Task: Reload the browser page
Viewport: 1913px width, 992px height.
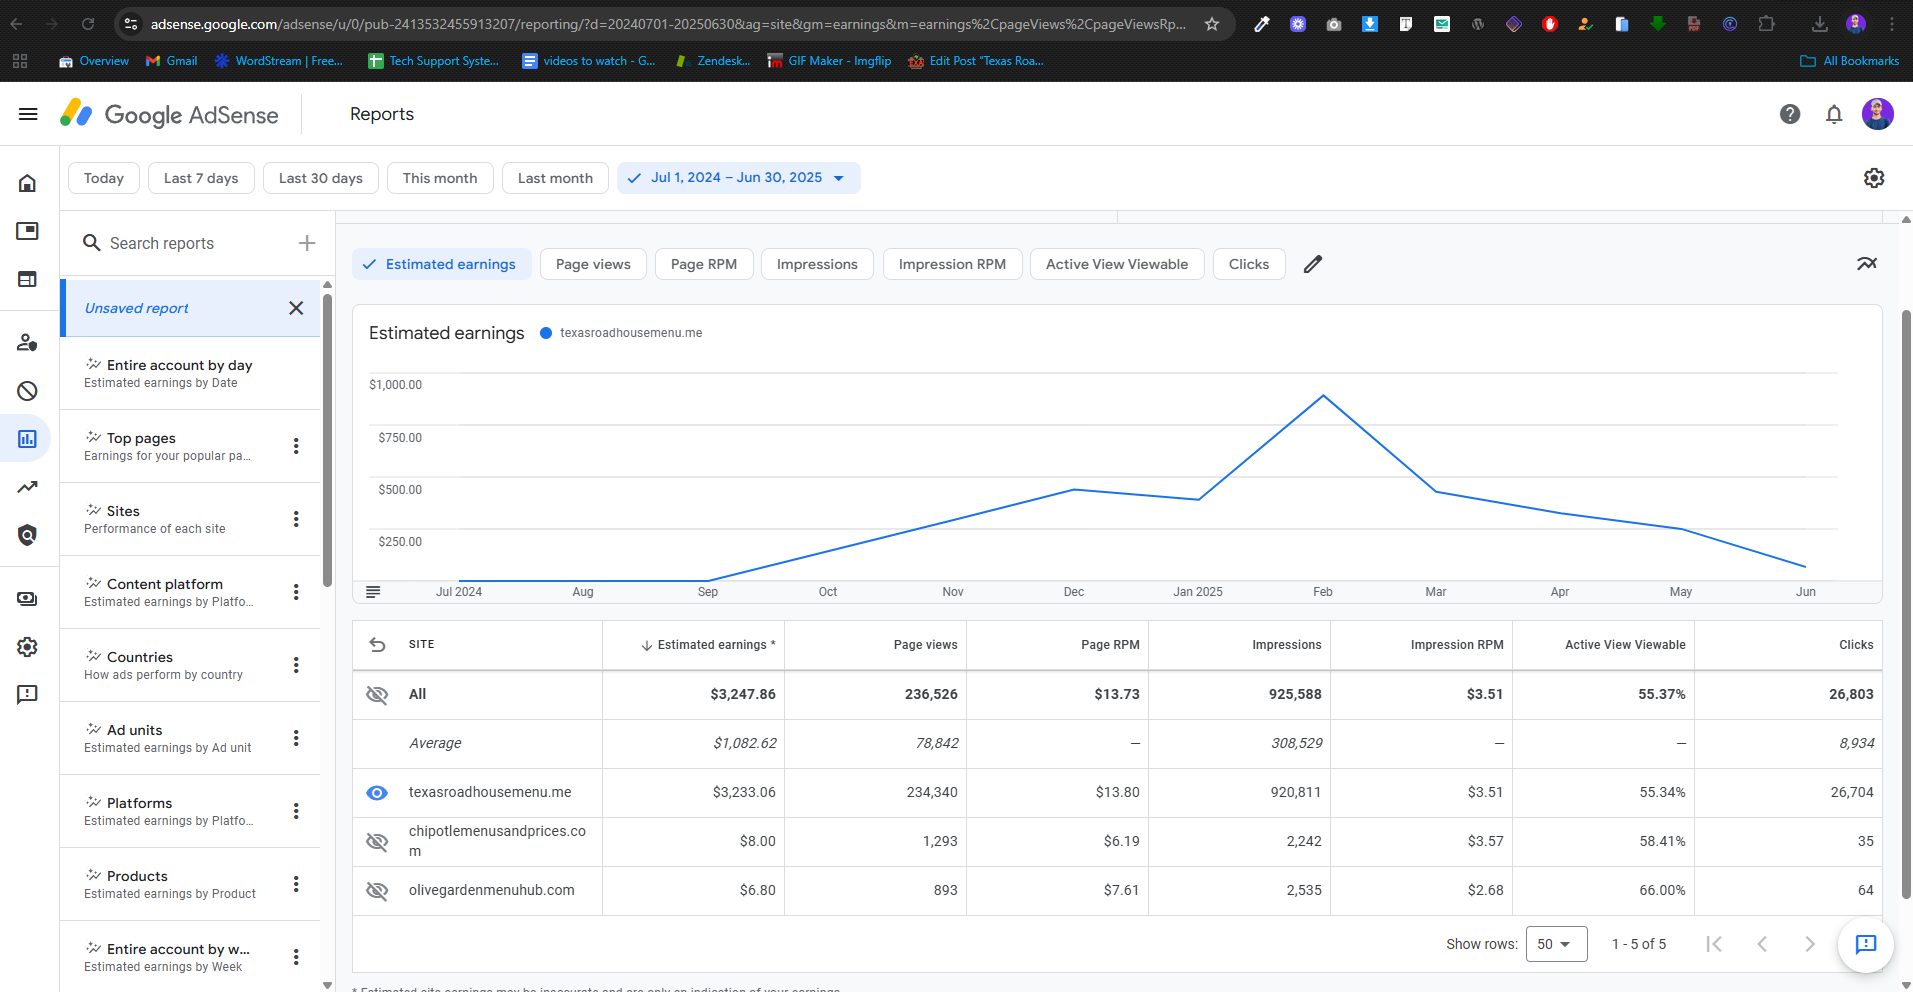Action: click(88, 24)
